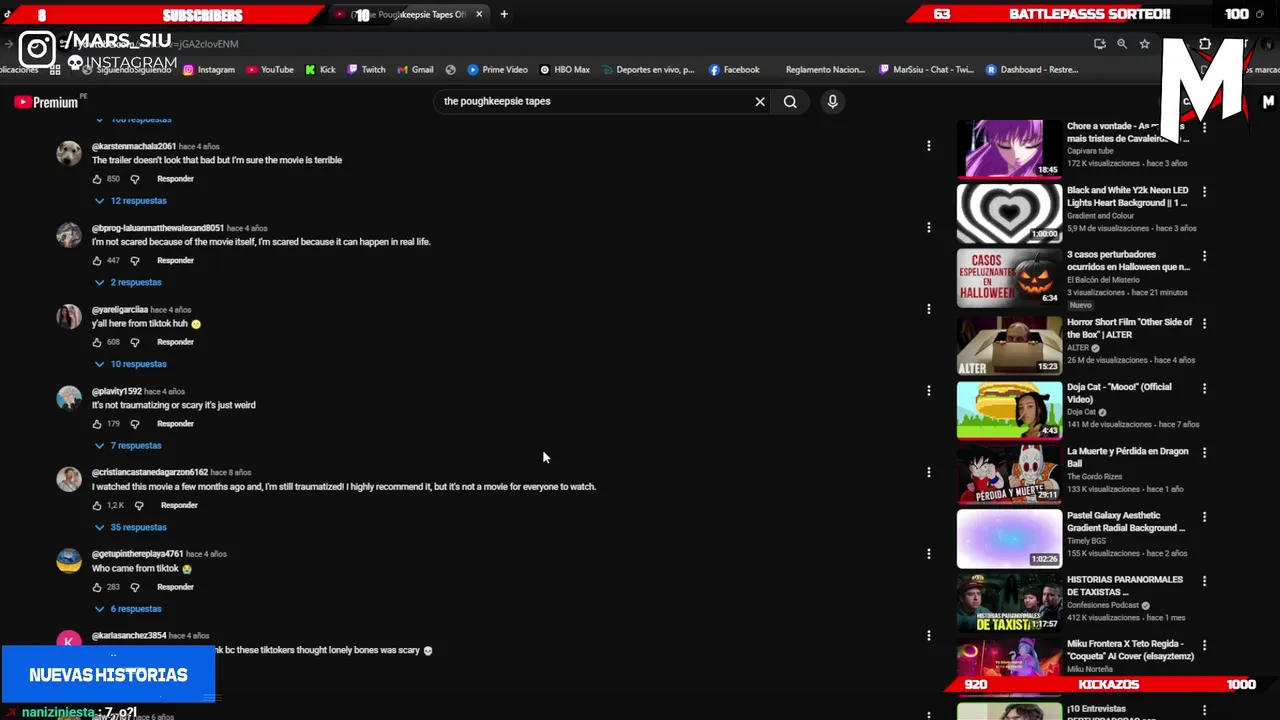Click Responder under @plavity1592's comment
Viewport: 1280px width, 720px height.
(175, 424)
